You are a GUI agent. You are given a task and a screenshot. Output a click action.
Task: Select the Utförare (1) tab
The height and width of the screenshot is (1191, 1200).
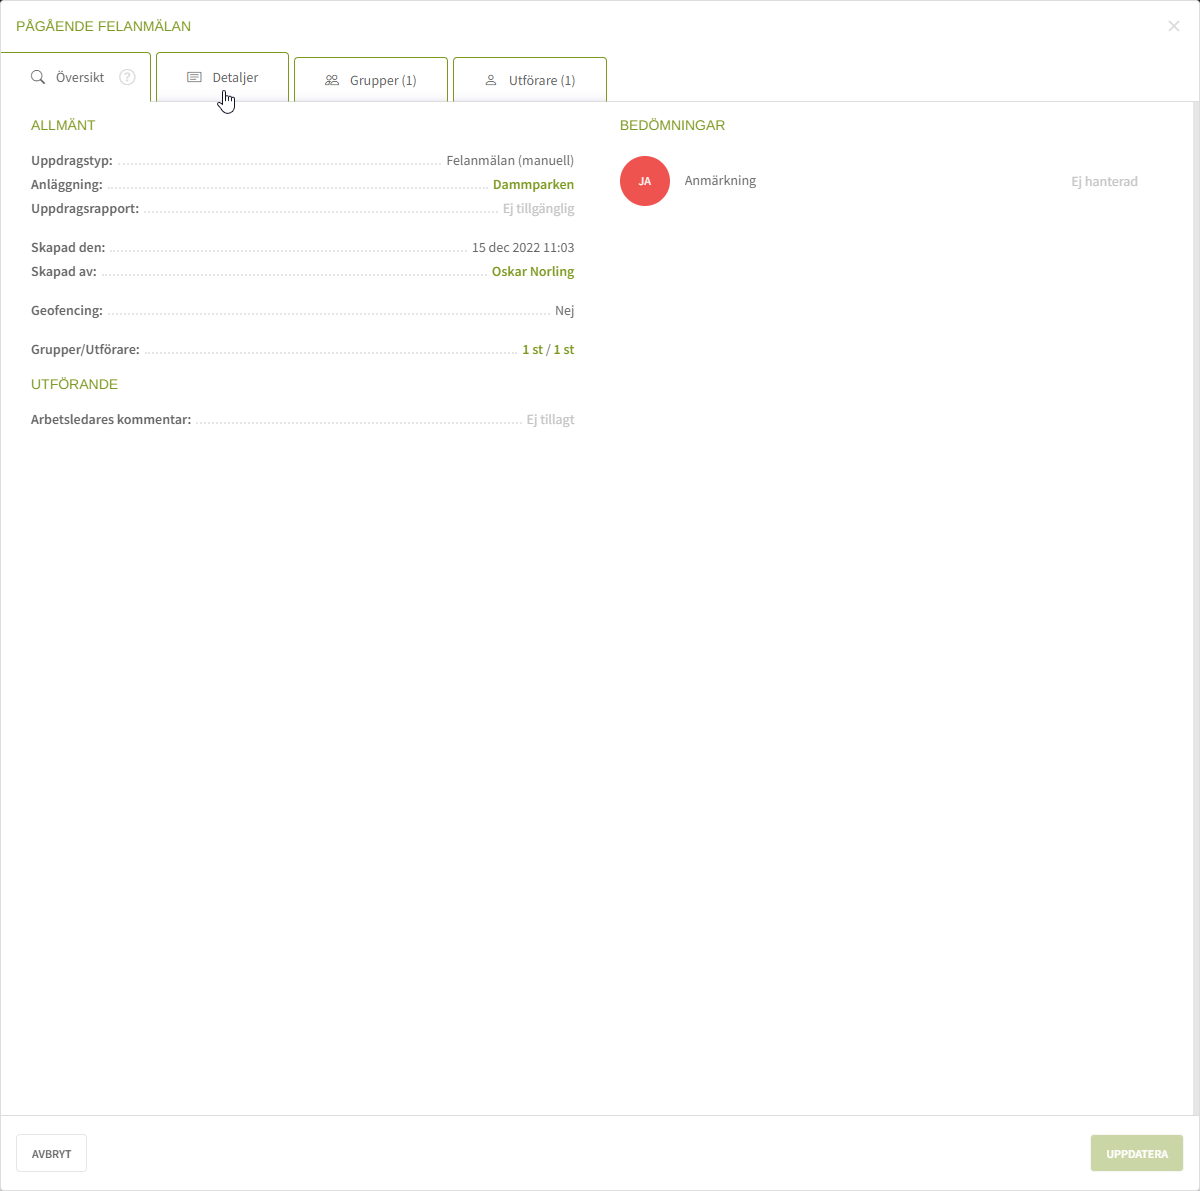[541, 80]
